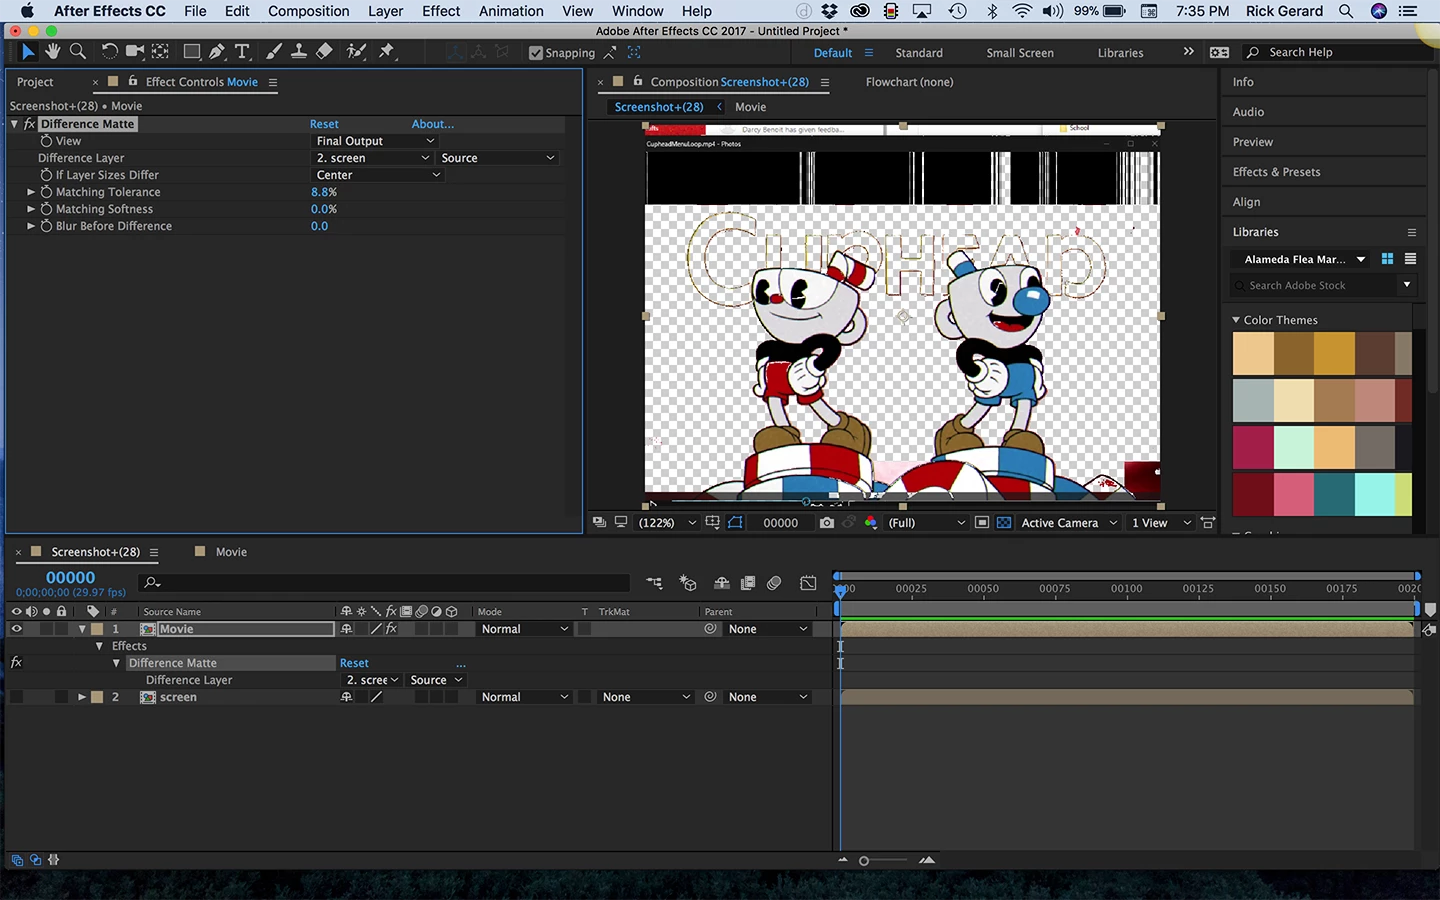
Task: Open the Full resolution dropdown
Action: [x=926, y=523]
